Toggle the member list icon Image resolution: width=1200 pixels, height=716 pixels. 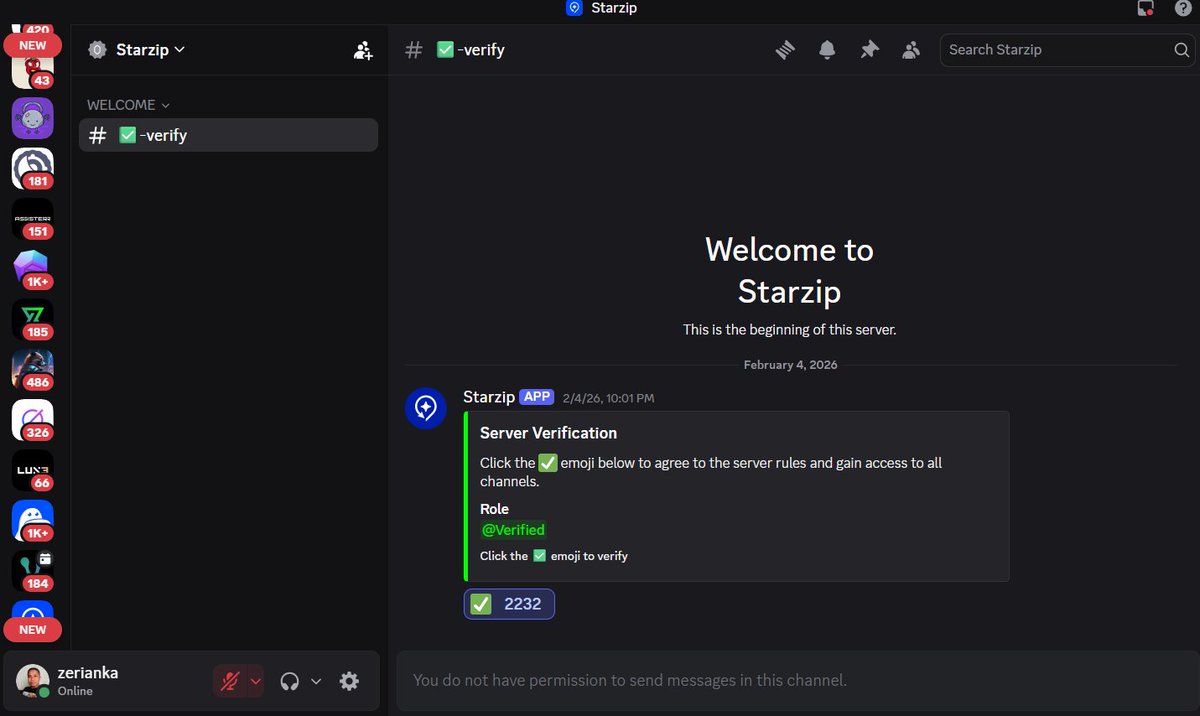911,50
